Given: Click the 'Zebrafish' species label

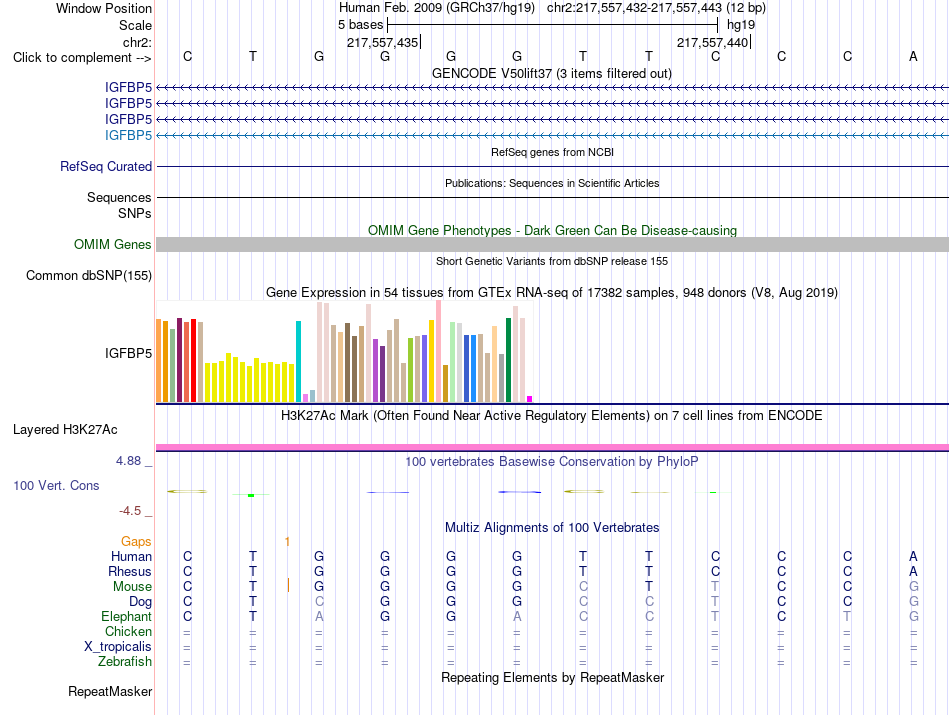Looking at the screenshot, I should 125,662.
